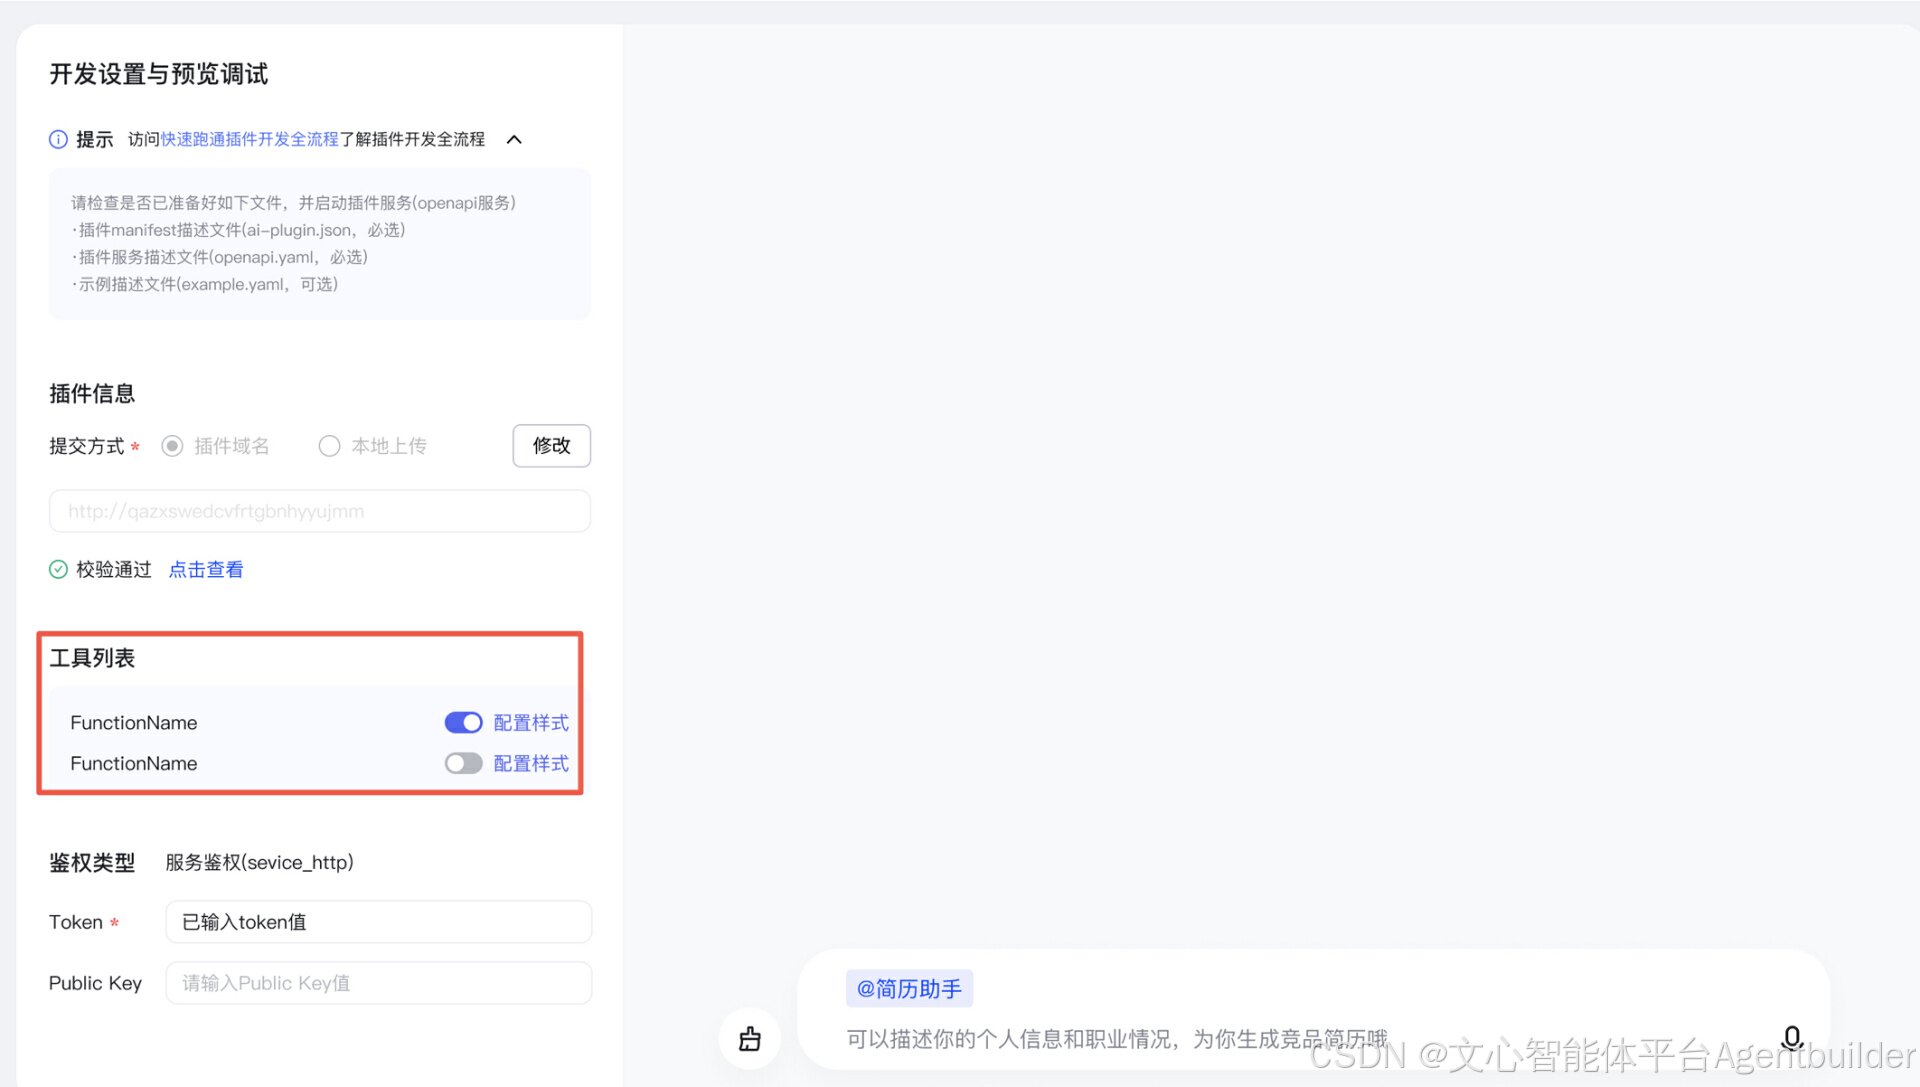Click the microphone voice input icon
This screenshot has height=1087, width=1920.
pos(1792,1038)
